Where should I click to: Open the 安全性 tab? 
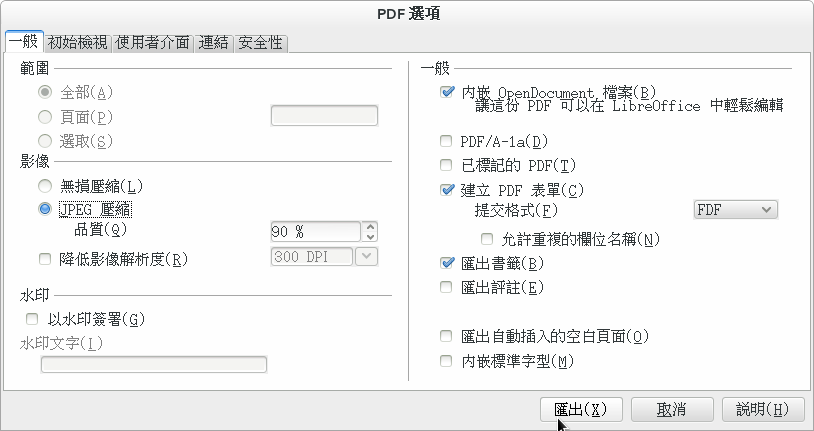click(x=261, y=43)
